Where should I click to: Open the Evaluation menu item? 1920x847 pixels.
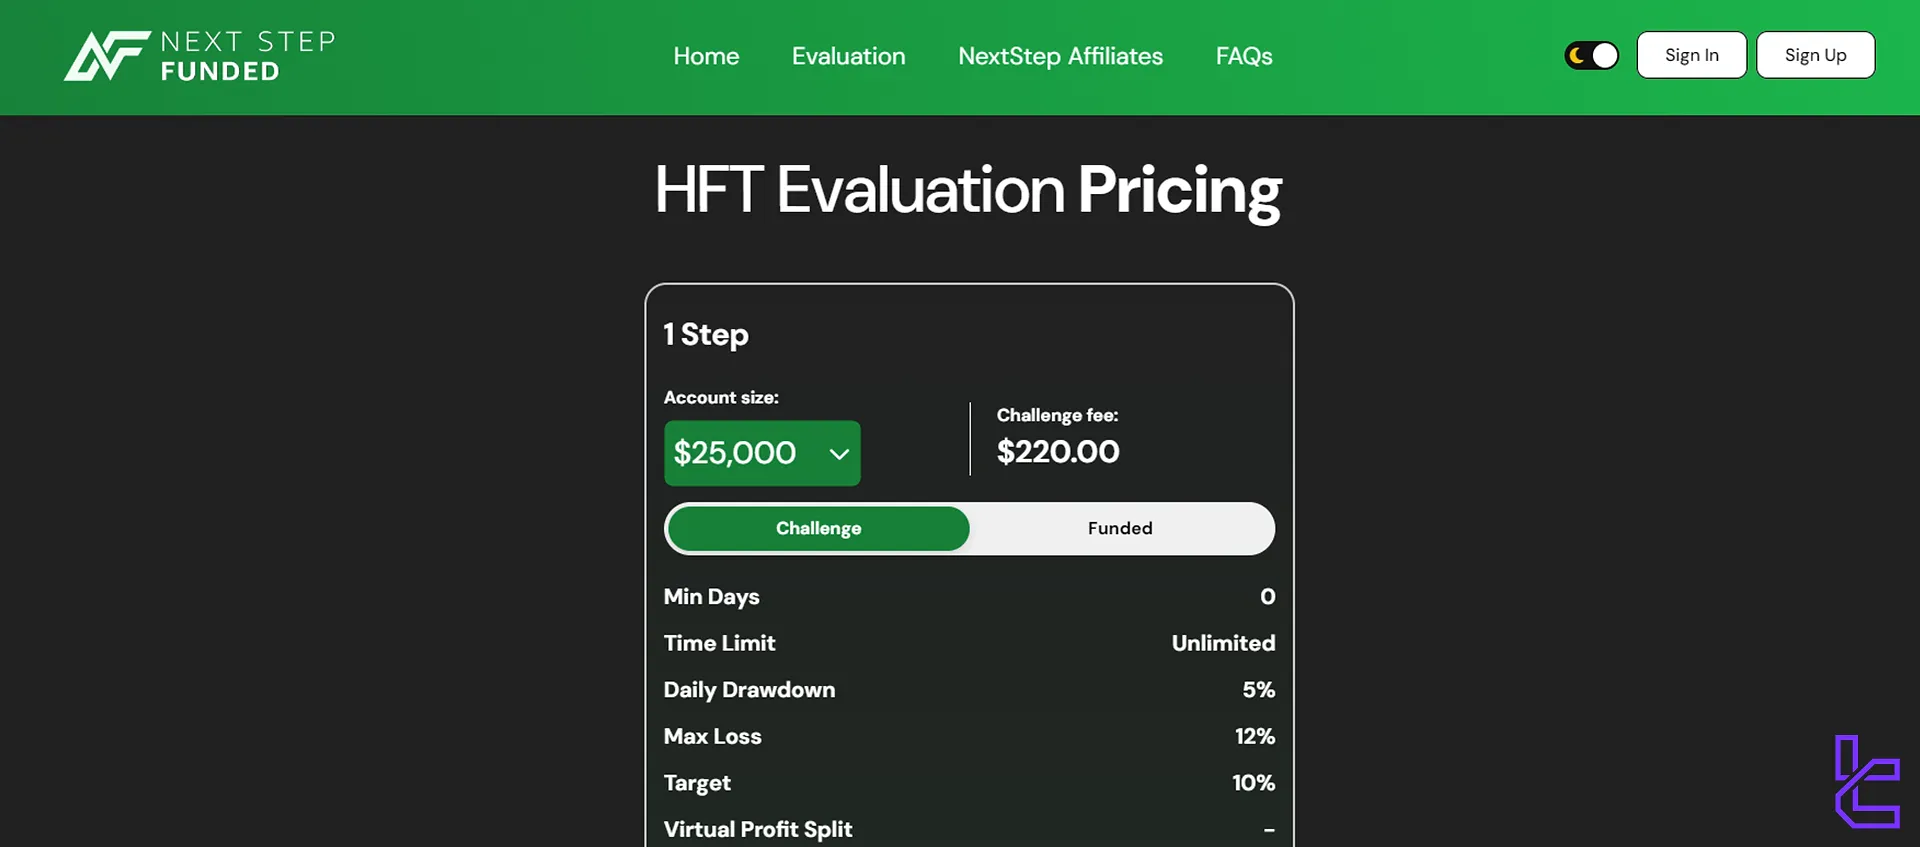848,56
